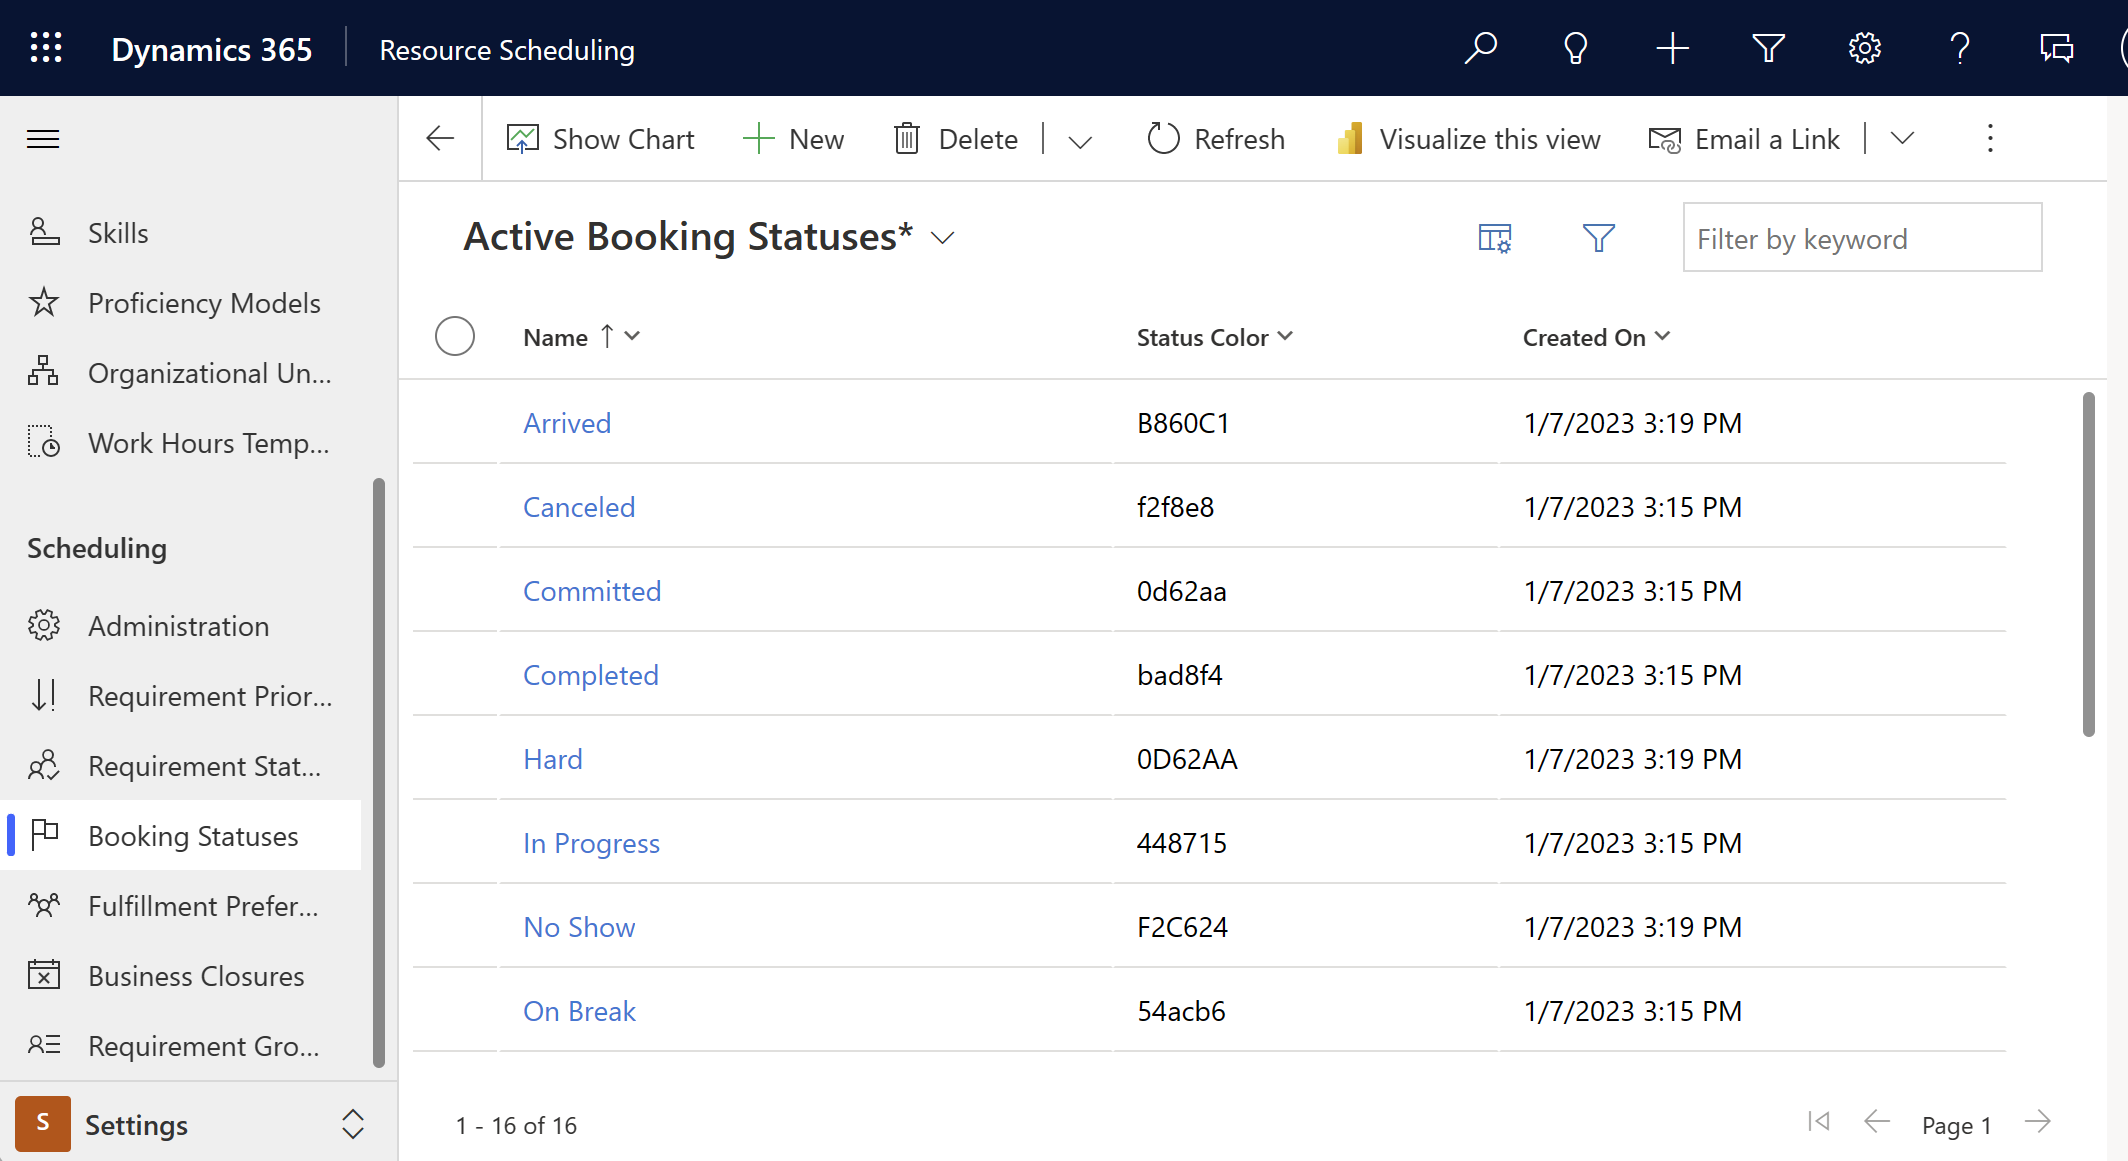Viewport: 2128px width, 1161px height.
Task: Click the Booking Statuses sidebar icon
Action: coord(44,834)
